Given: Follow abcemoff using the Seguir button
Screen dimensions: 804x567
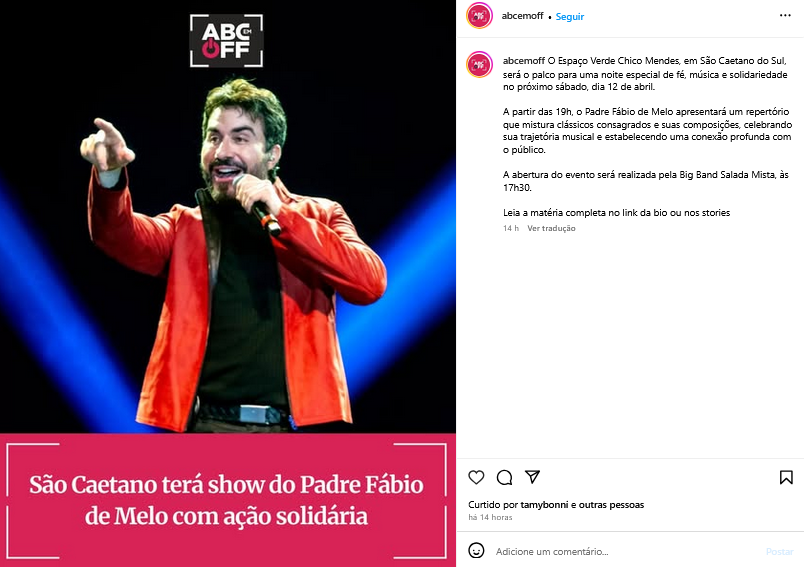Looking at the screenshot, I should 570,16.
